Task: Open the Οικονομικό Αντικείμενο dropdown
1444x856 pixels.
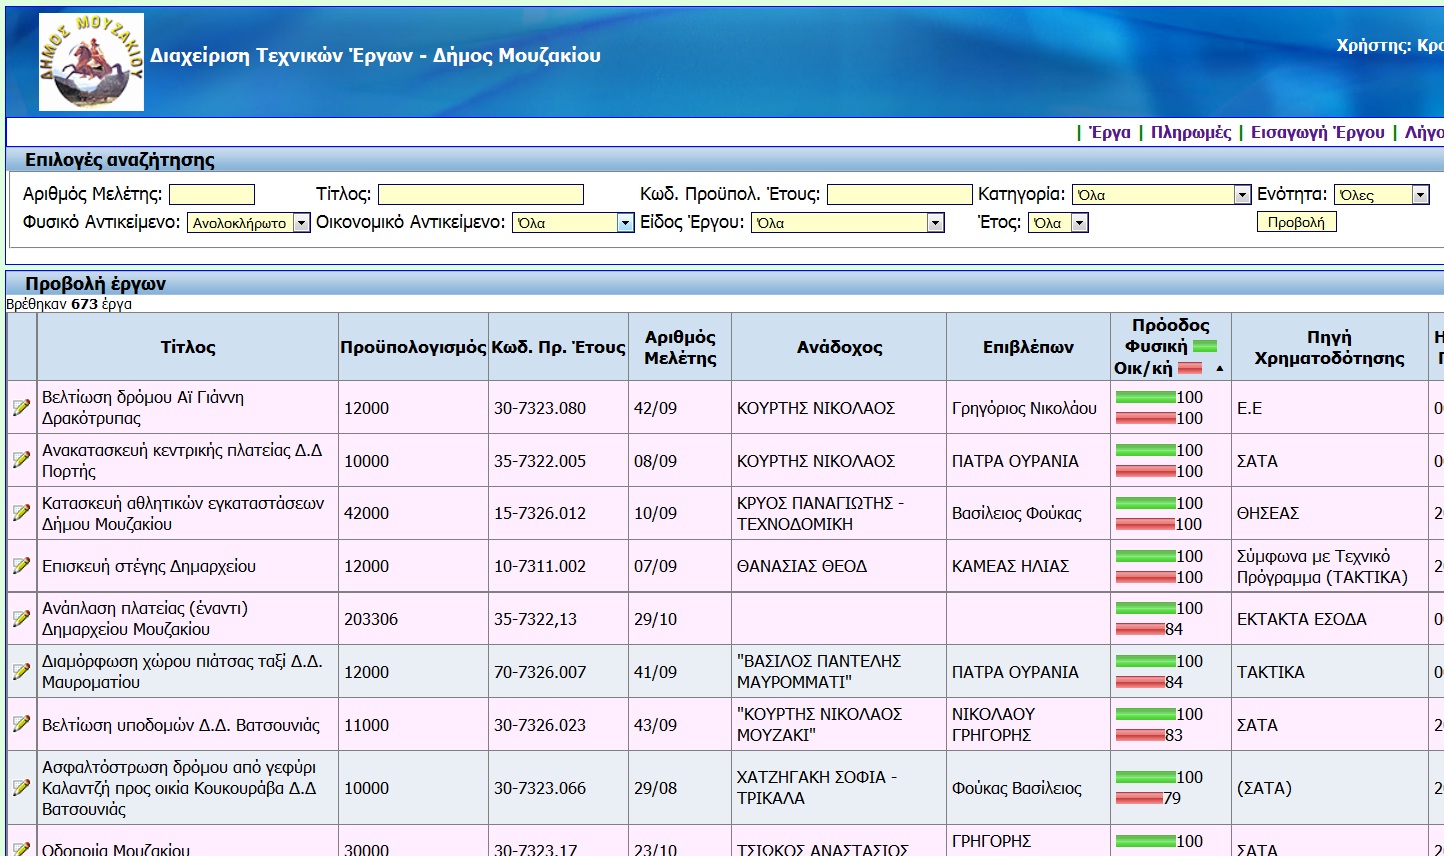Action: tap(573, 223)
